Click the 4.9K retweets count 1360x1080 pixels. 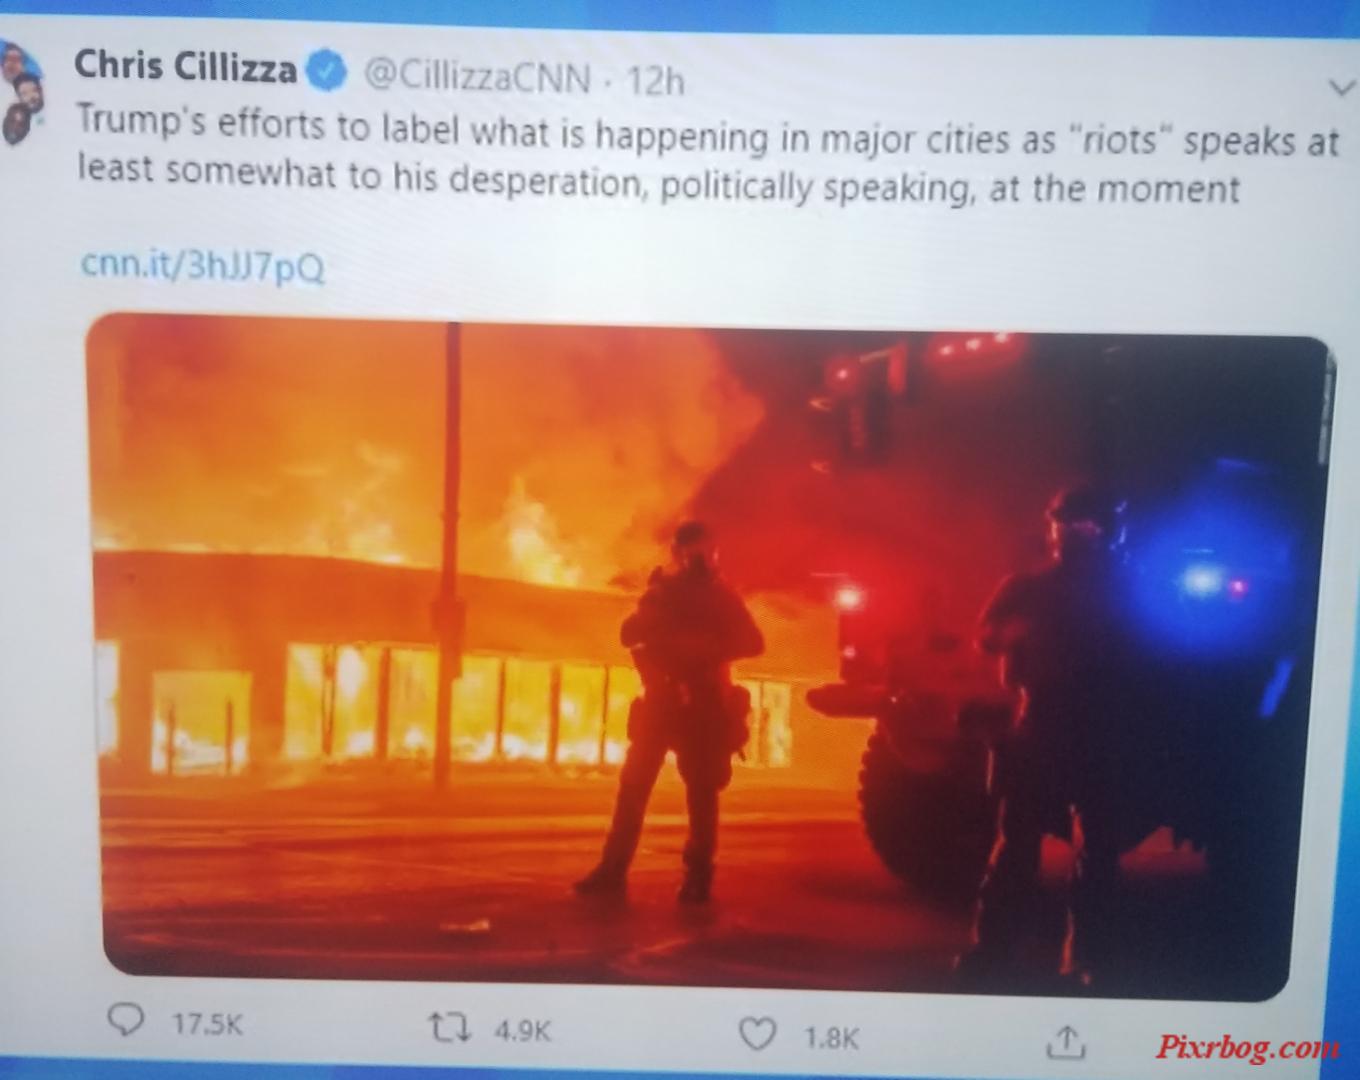pos(522,1031)
